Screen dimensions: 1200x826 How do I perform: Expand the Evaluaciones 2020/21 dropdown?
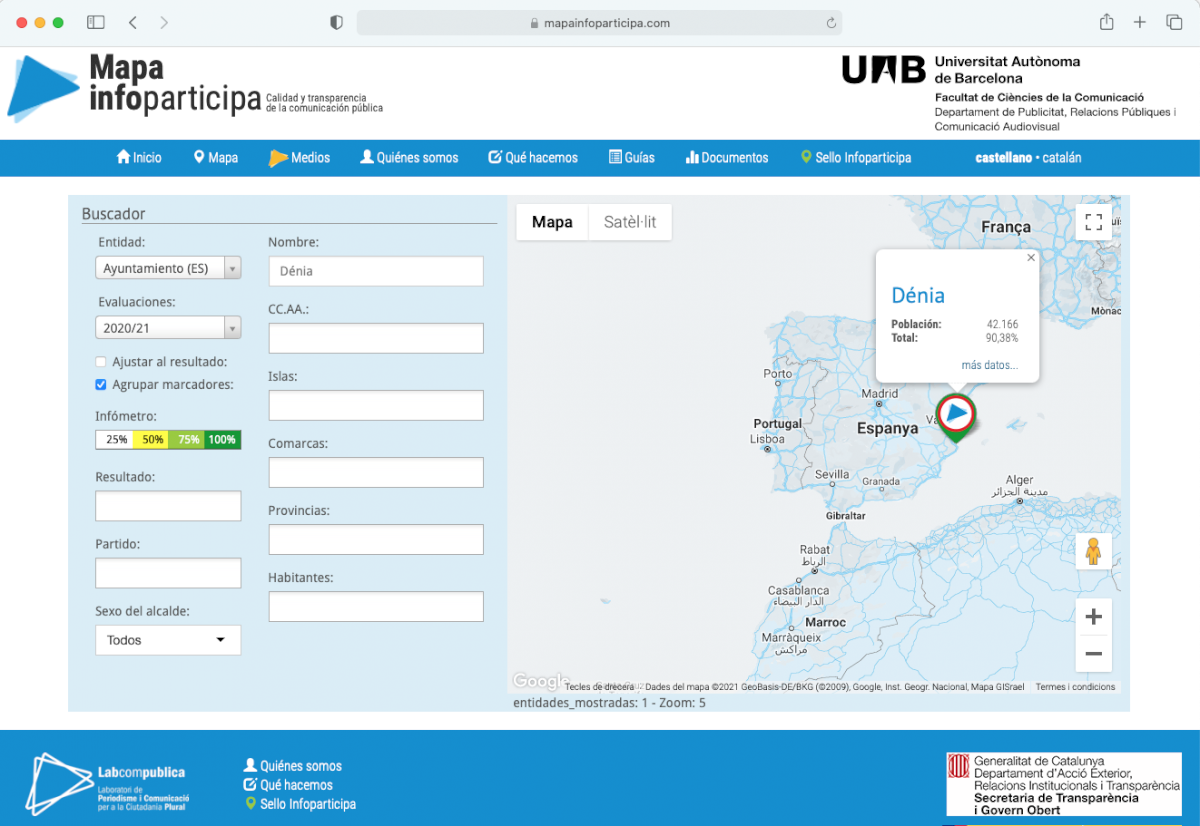click(168, 328)
